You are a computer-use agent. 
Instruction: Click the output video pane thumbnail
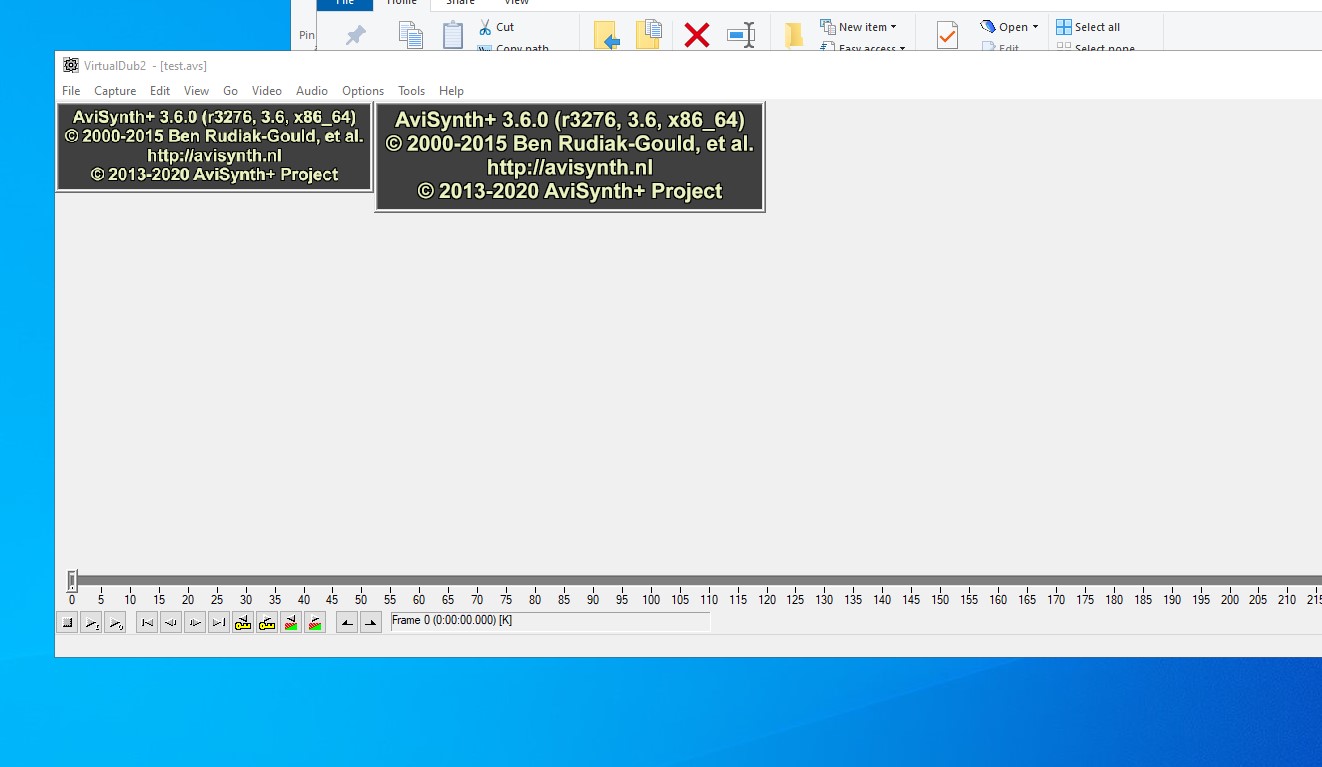tap(570, 156)
